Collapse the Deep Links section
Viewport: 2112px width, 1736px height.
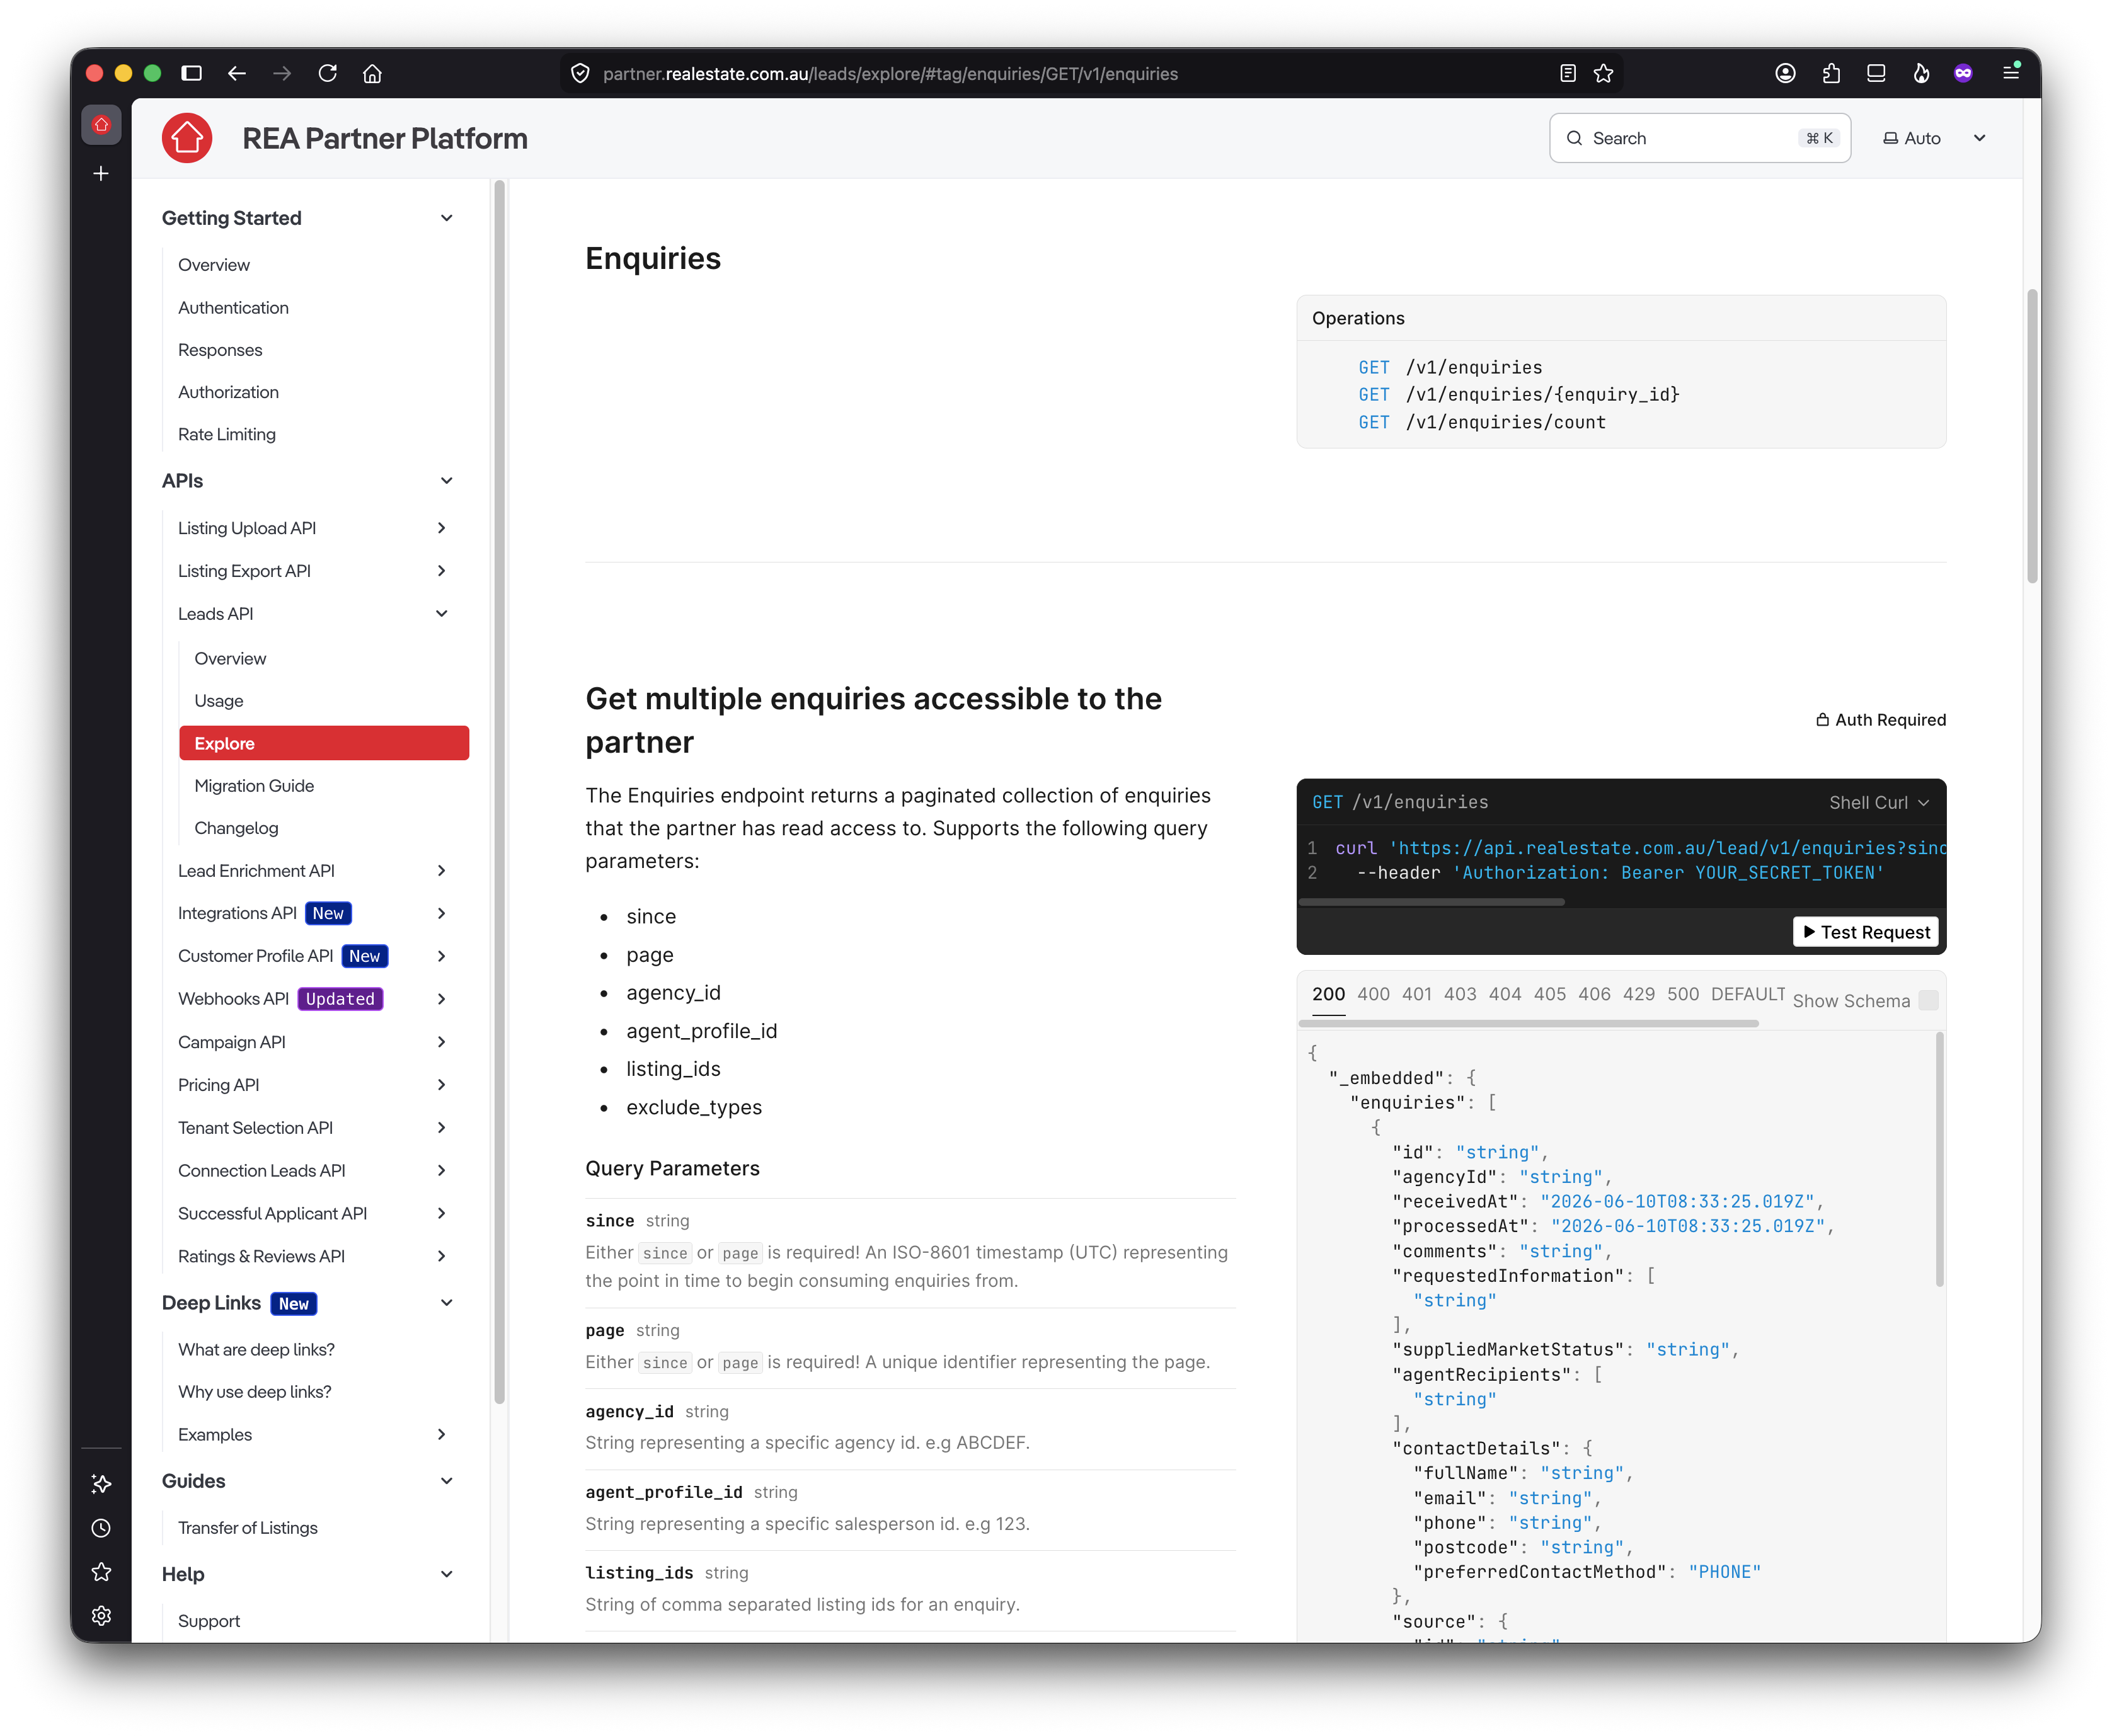pyautogui.click(x=447, y=1303)
